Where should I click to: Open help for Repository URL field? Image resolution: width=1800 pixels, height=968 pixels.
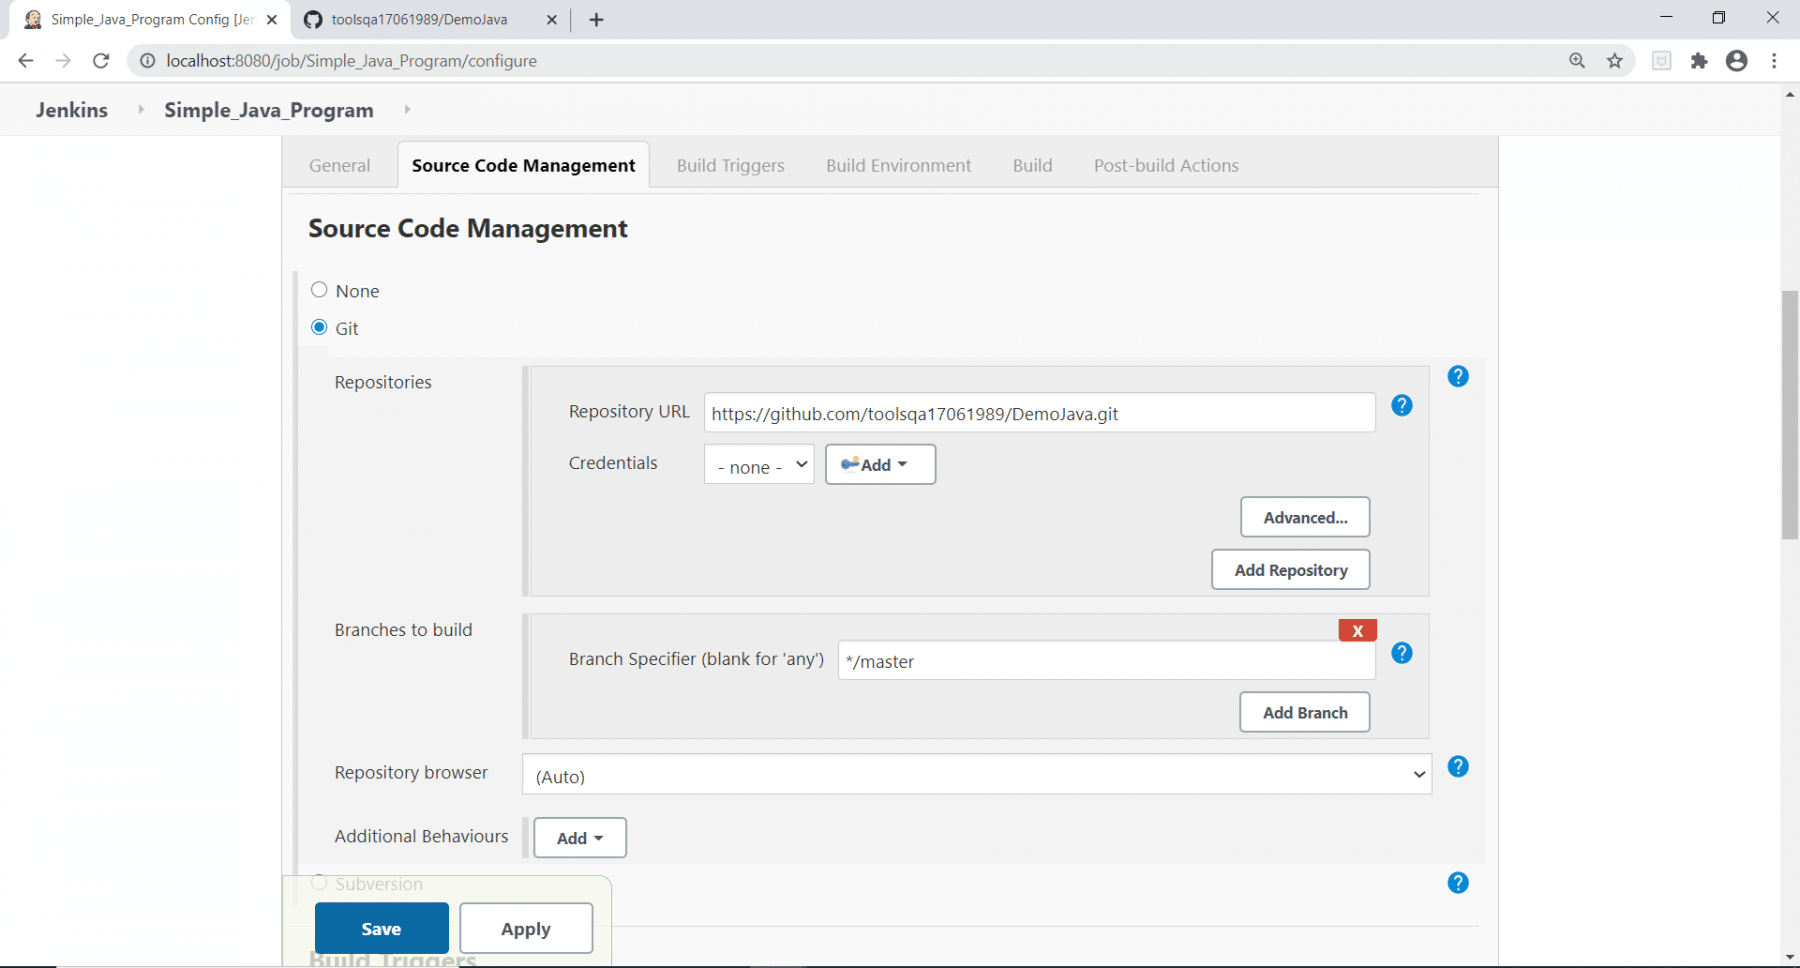point(1401,406)
